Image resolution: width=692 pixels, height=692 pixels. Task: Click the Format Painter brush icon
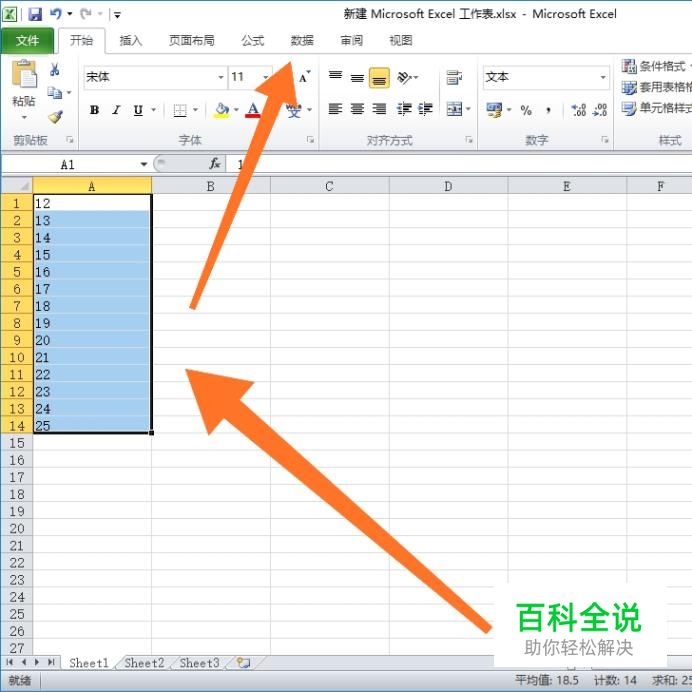(55, 117)
